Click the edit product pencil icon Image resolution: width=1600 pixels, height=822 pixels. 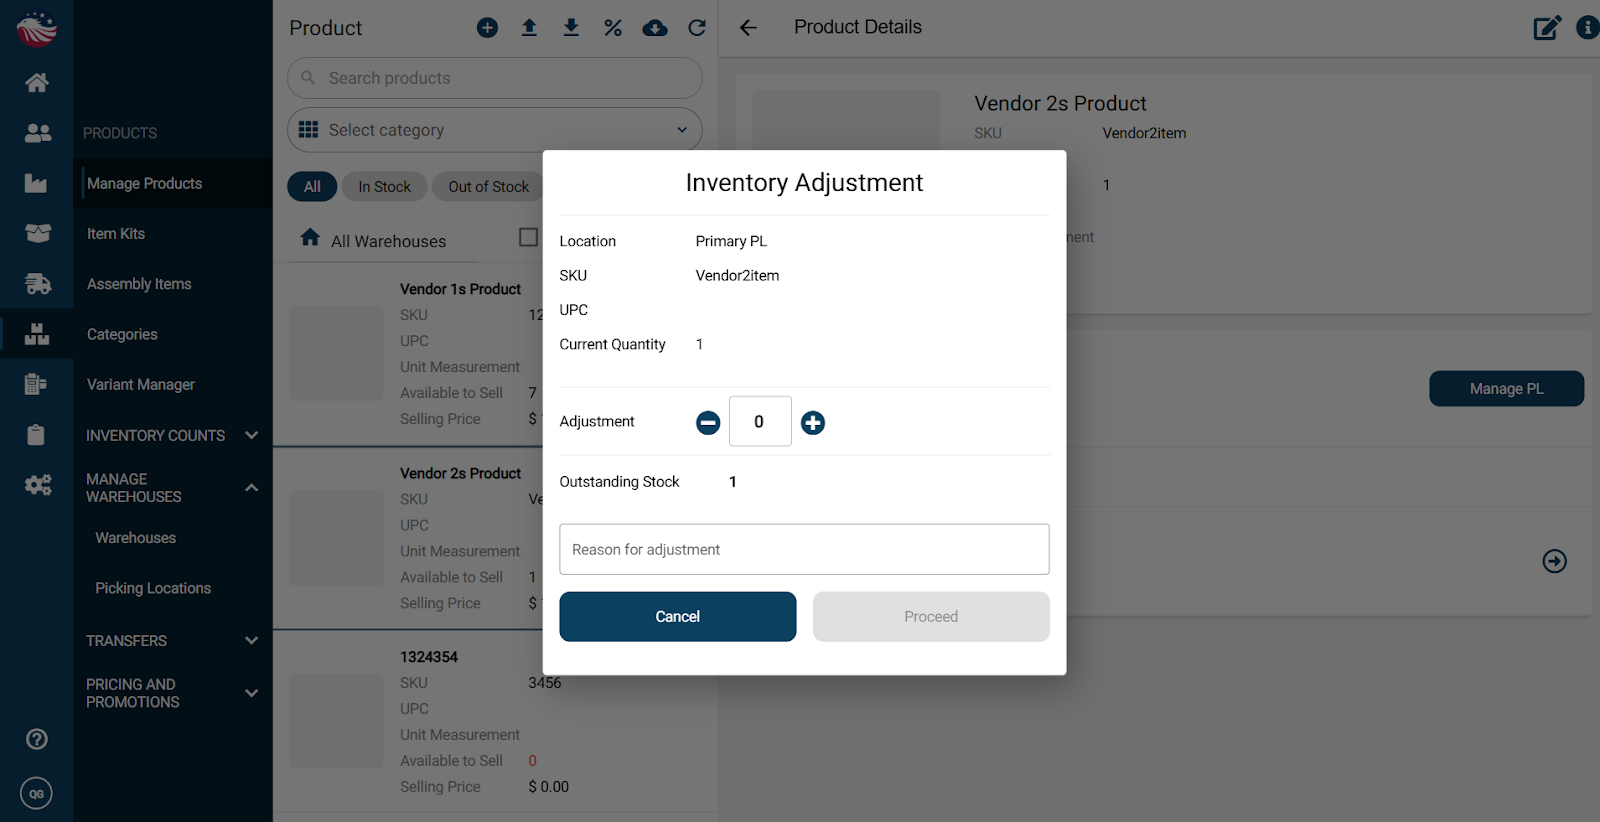pyautogui.click(x=1546, y=28)
